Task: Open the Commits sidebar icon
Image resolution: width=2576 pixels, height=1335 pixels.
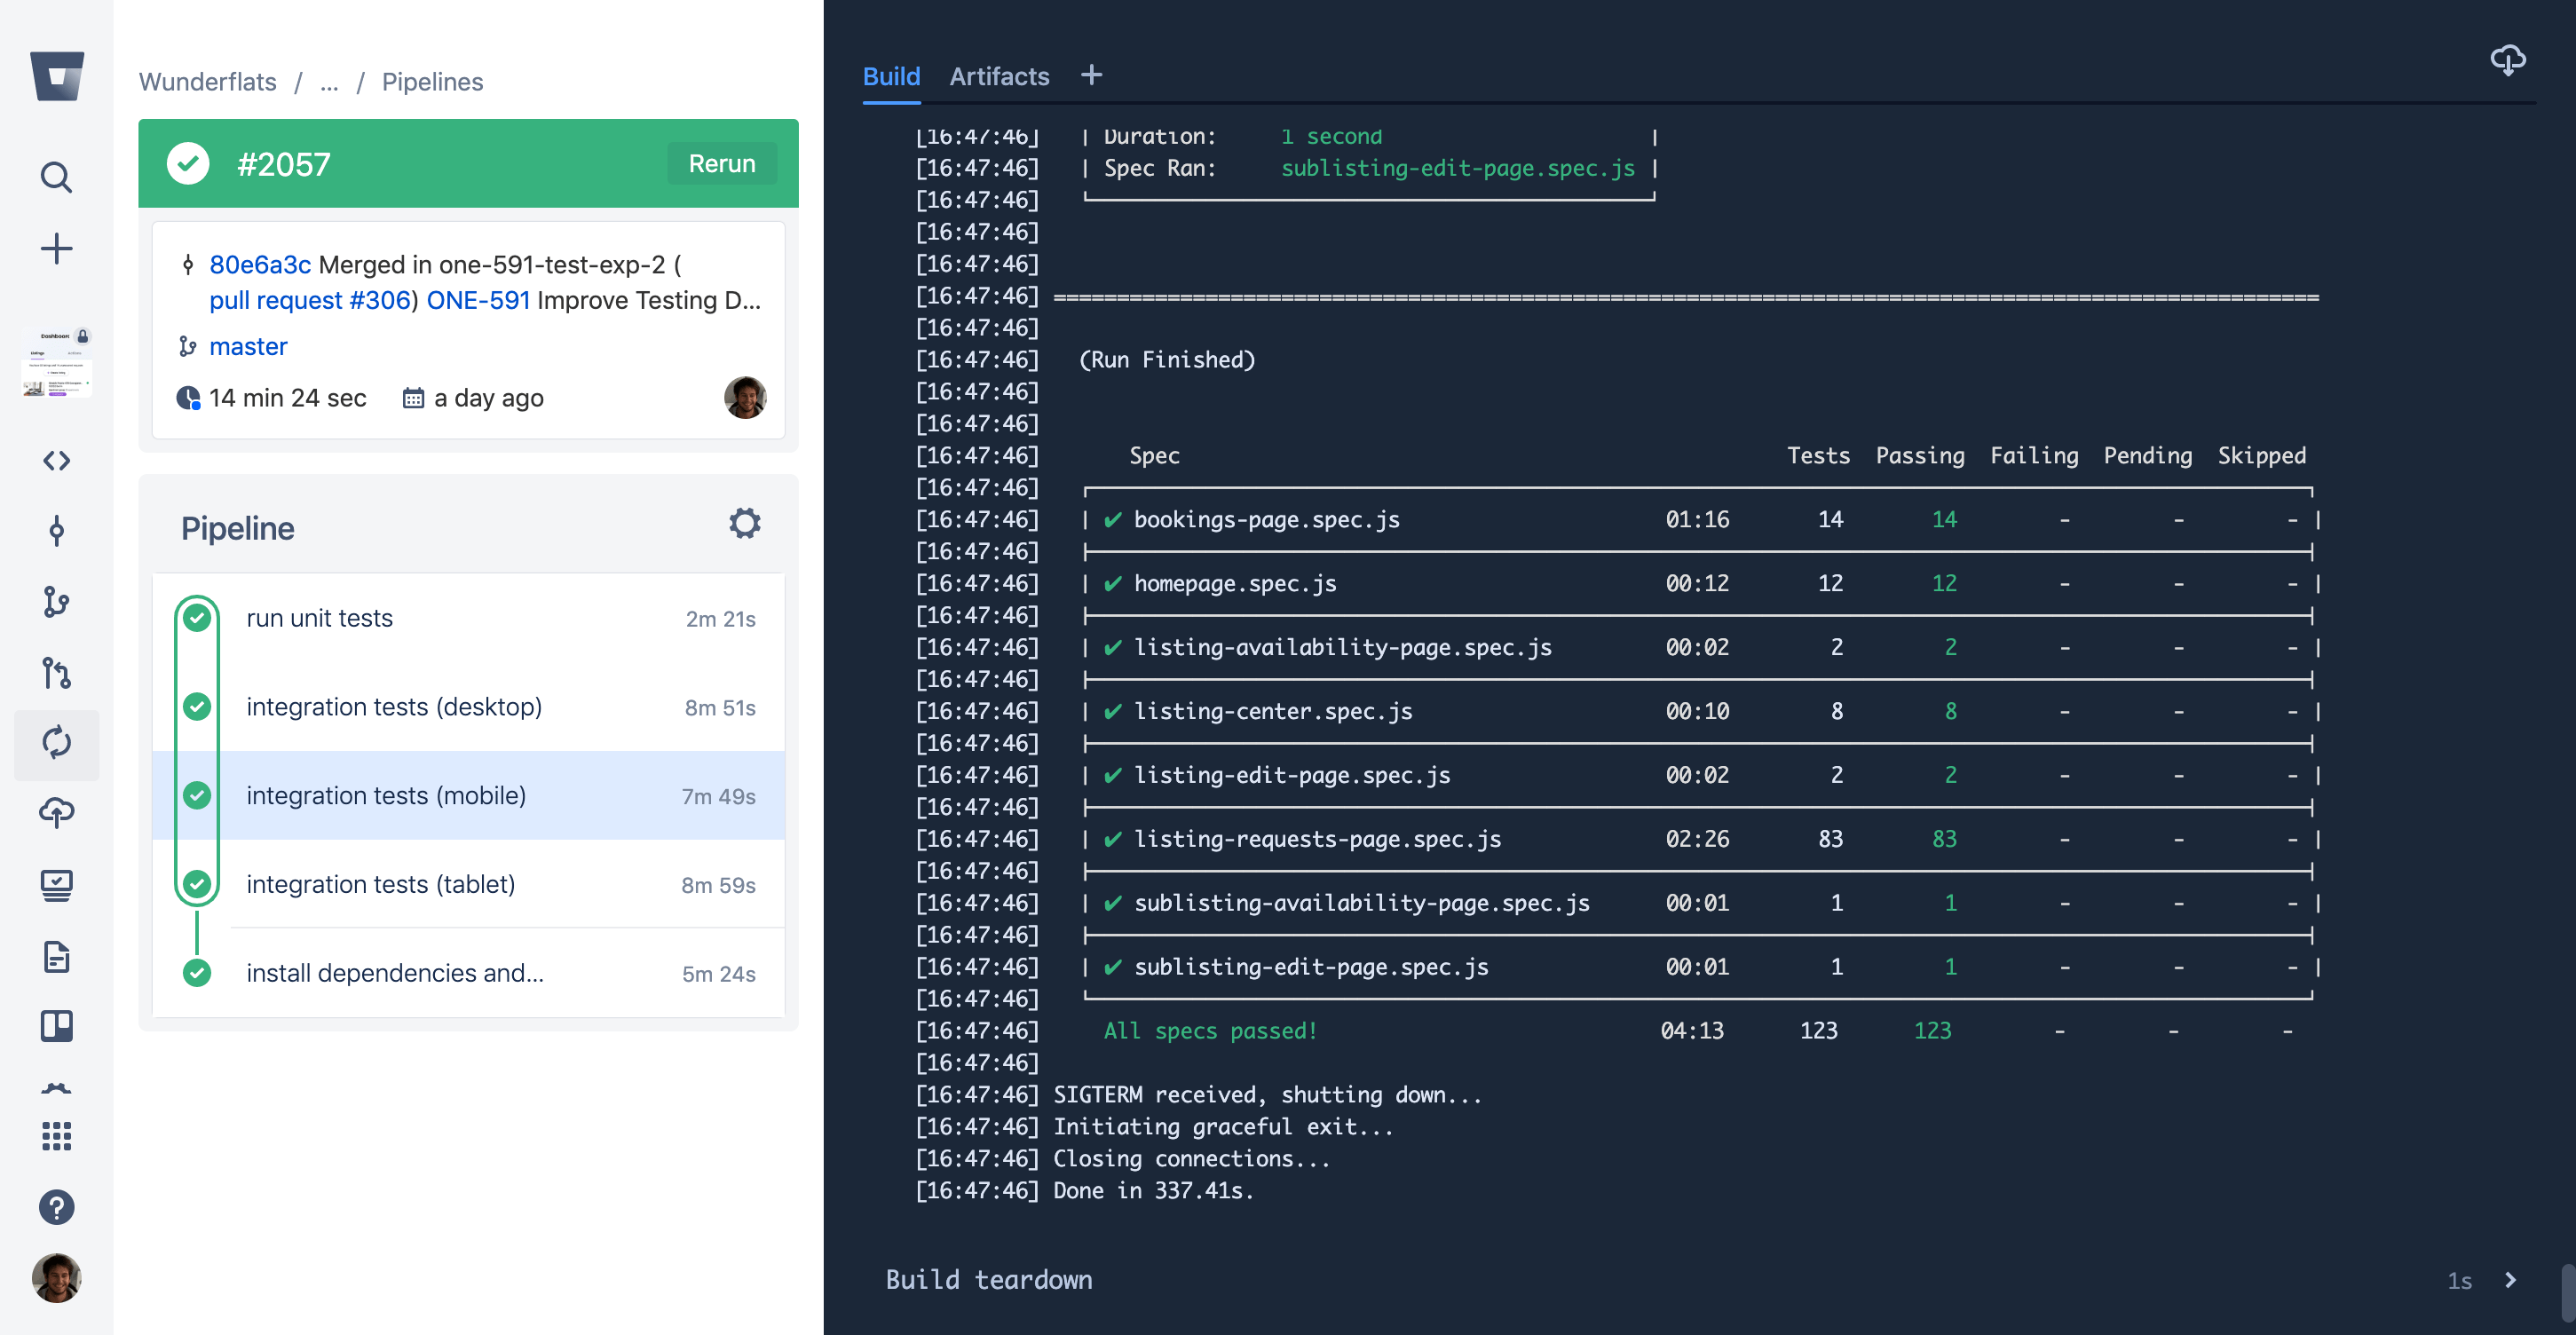Action: (x=57, y=531)
